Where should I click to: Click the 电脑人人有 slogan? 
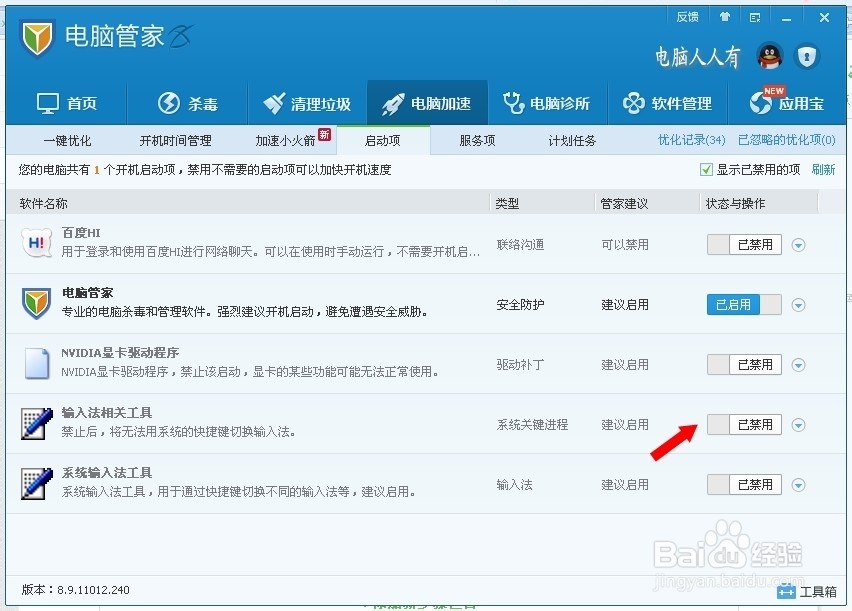(x=698, y=57)
